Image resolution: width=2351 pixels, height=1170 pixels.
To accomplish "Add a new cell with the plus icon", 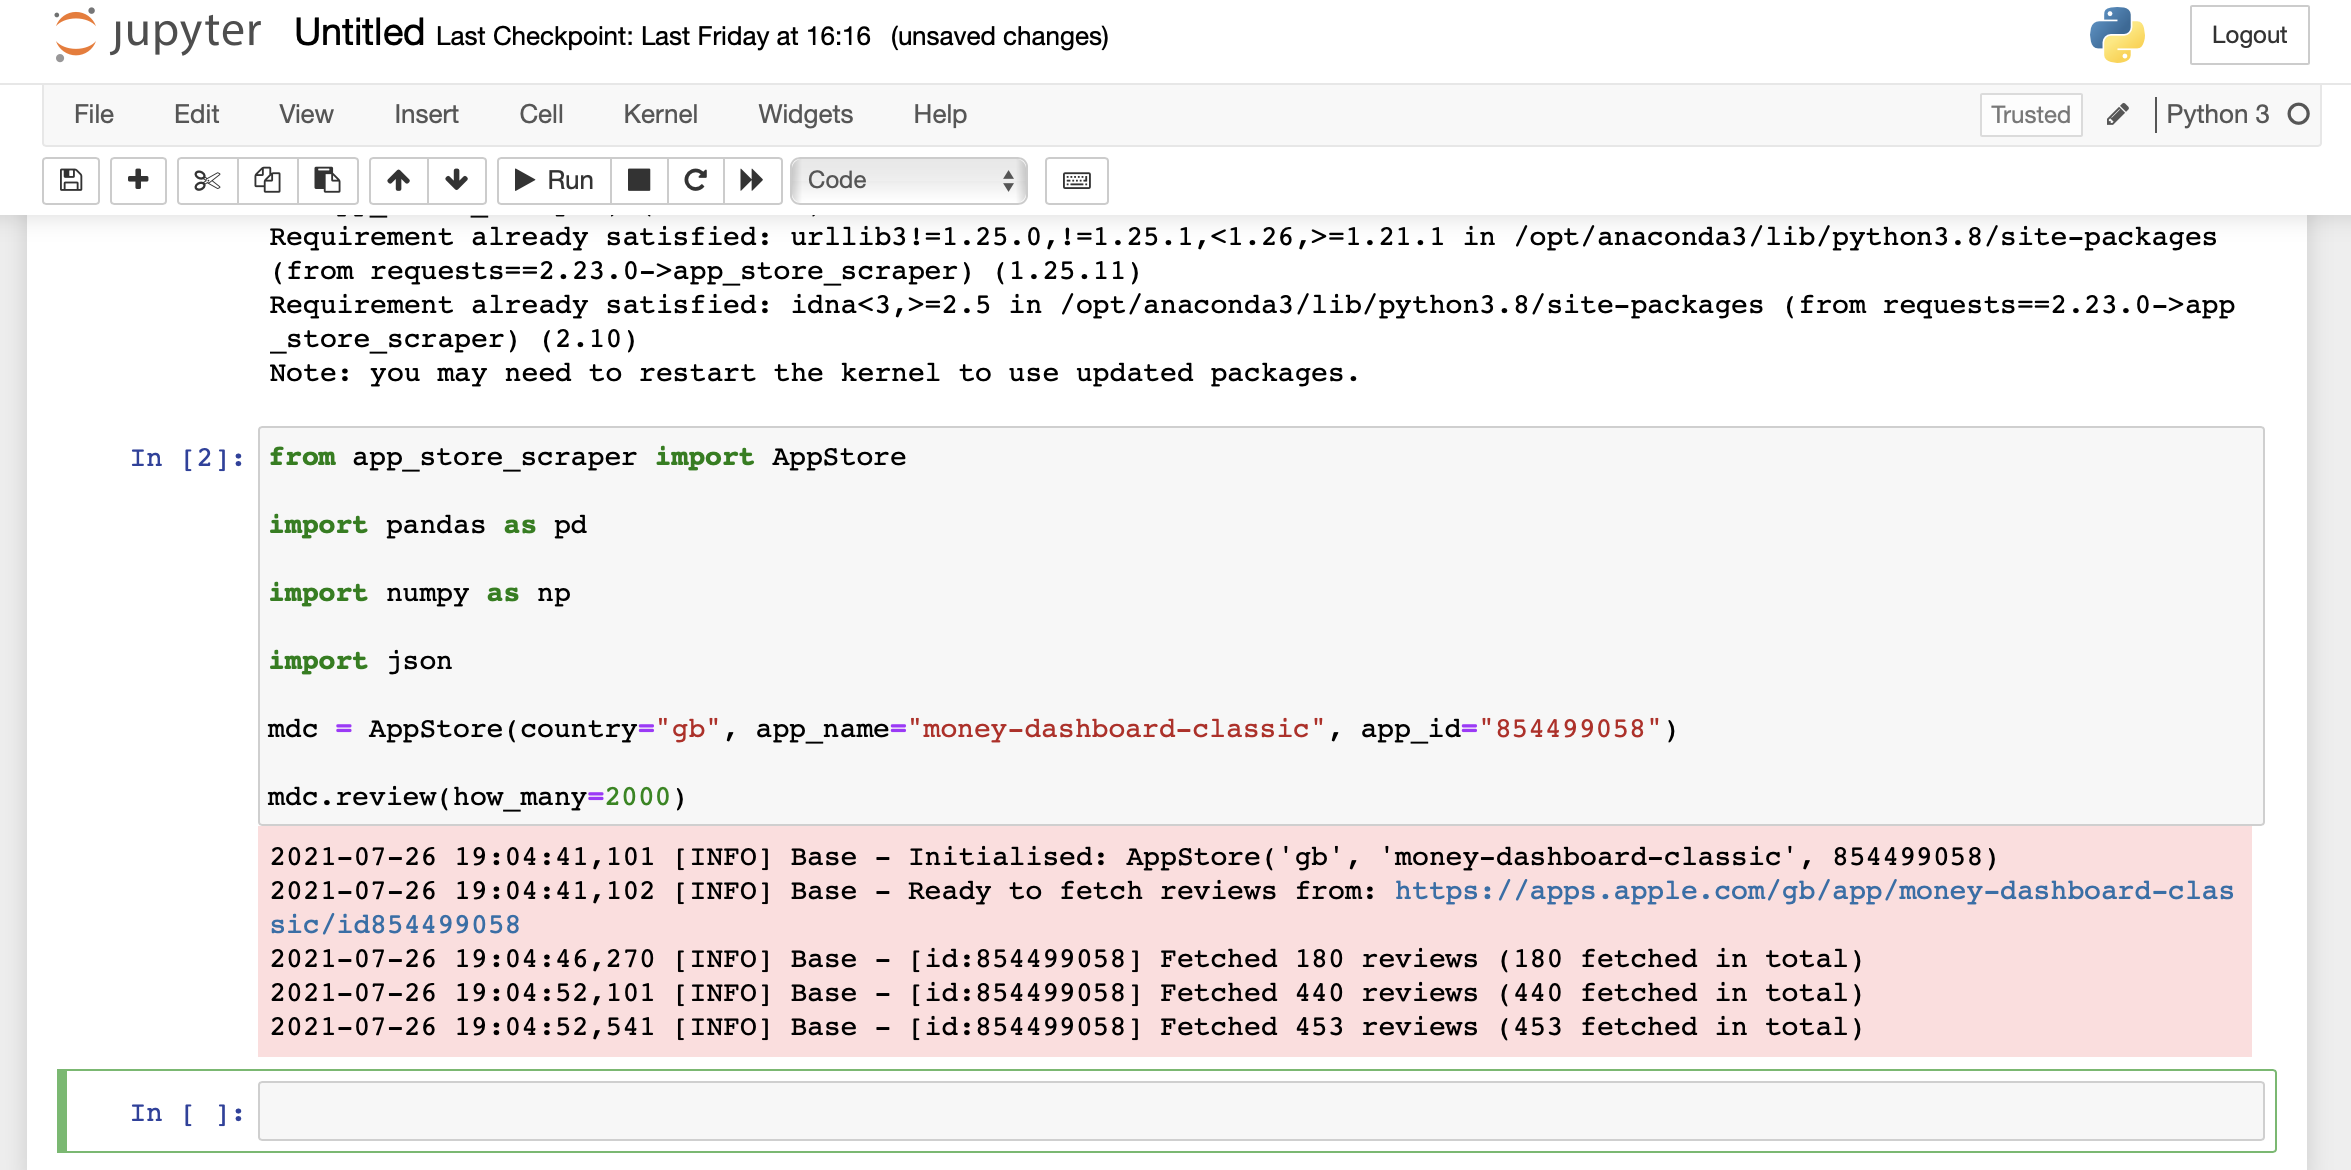I will [138, 181].
